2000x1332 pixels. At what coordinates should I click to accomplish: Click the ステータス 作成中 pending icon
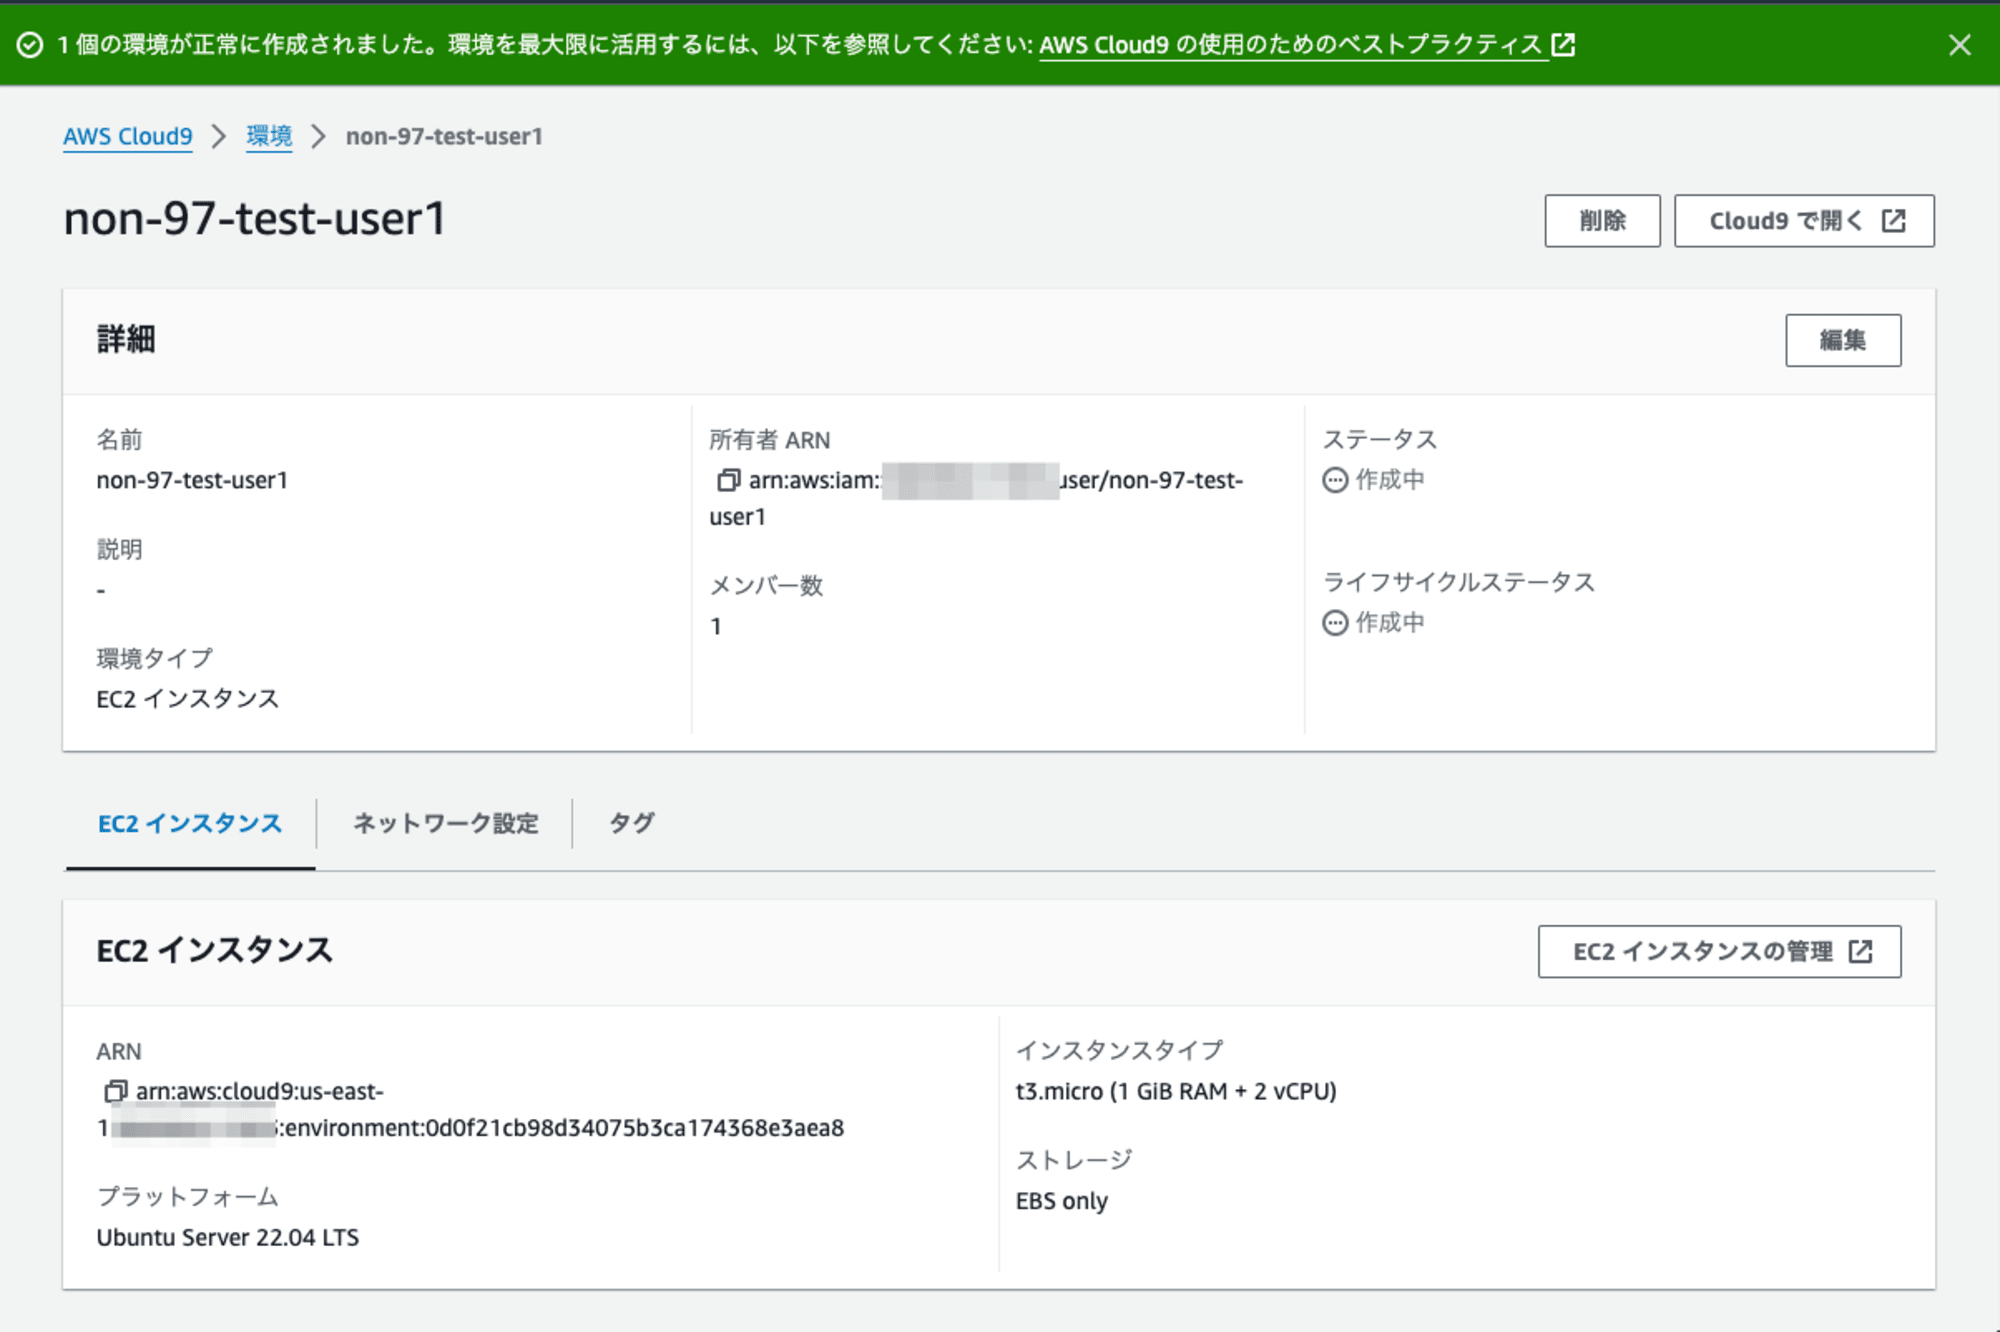[1335, 480]
